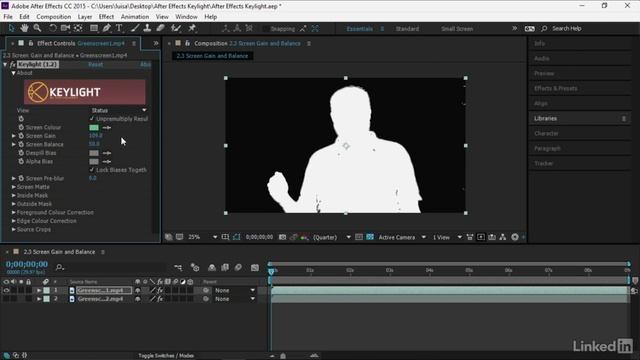640x360 pixels.
Task: Select the Hand tool
Action: (x=24, y=28)
